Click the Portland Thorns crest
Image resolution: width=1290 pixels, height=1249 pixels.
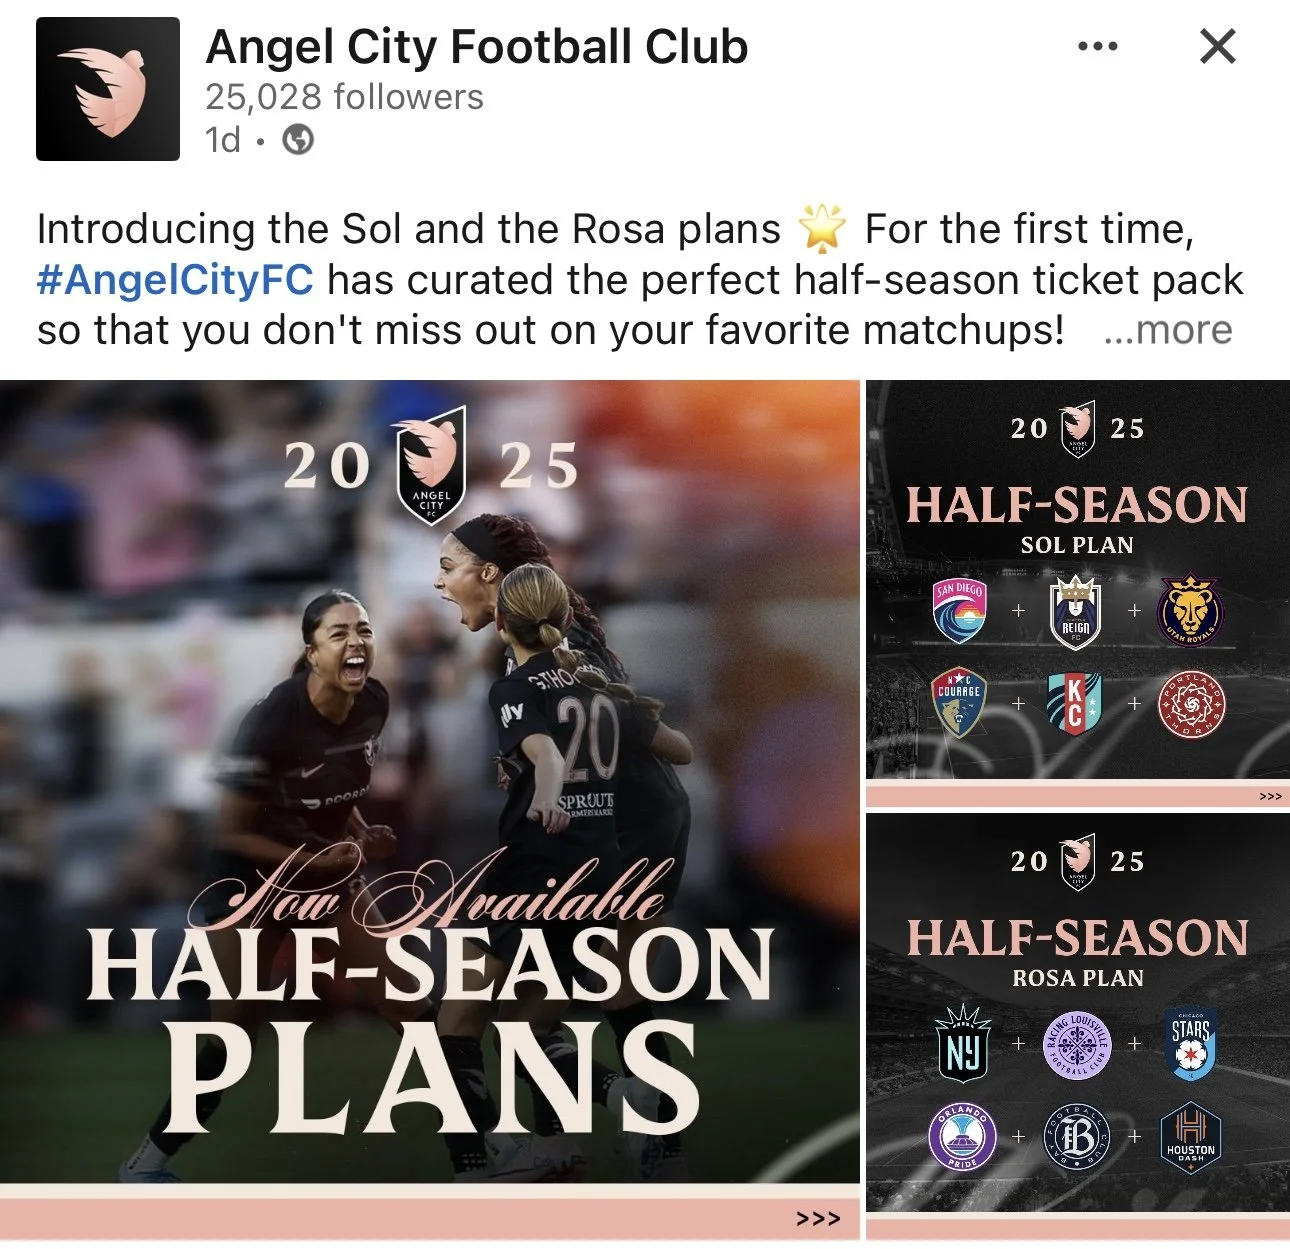1191,704
